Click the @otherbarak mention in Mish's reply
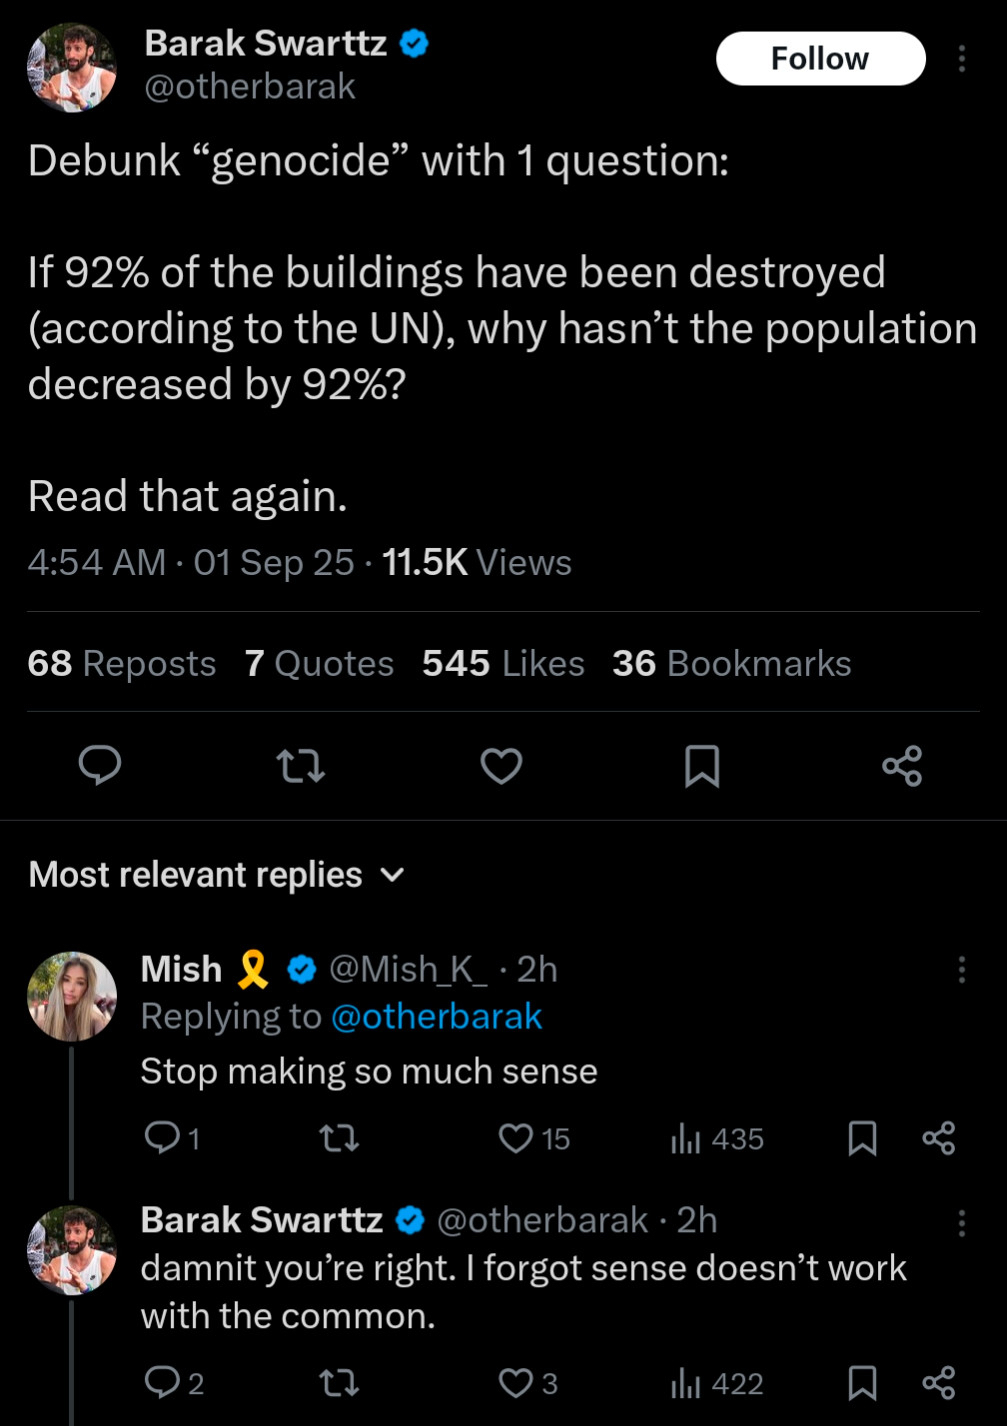The height and width of the screenshot is (1426, 1007). coord(436,1017)
